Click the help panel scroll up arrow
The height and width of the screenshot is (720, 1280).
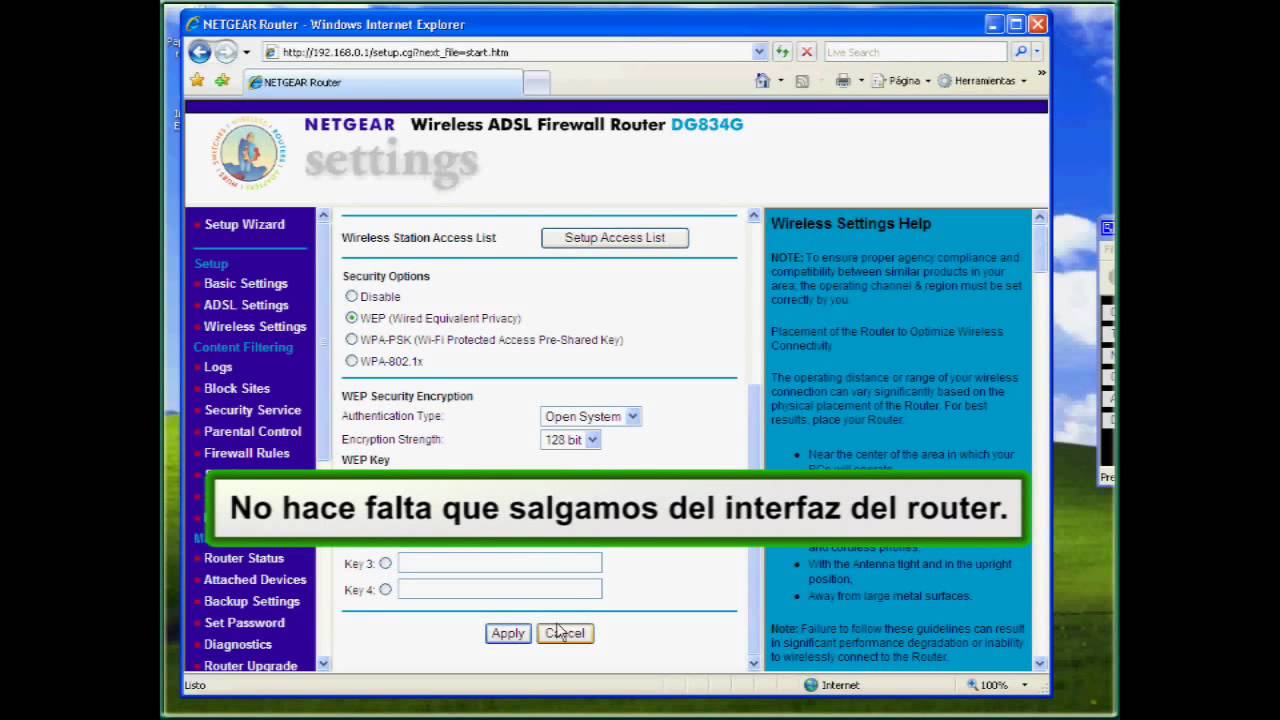point(1039,216)
